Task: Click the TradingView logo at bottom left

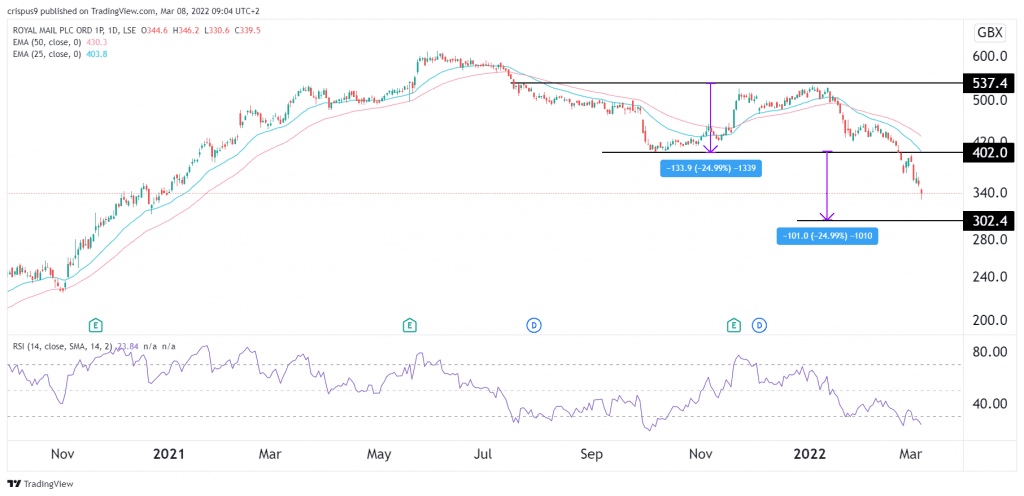Action: 40,484
